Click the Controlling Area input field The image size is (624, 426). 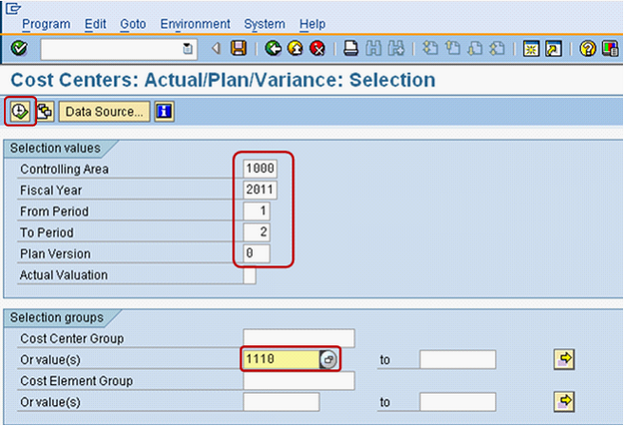pyautogui.click(x=259, y=169)
